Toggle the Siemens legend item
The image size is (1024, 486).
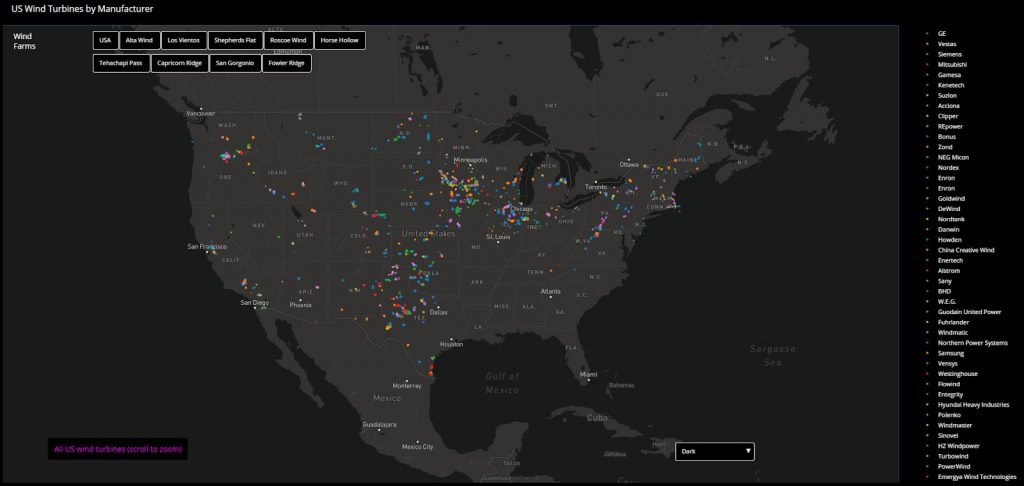click(949, 54)
